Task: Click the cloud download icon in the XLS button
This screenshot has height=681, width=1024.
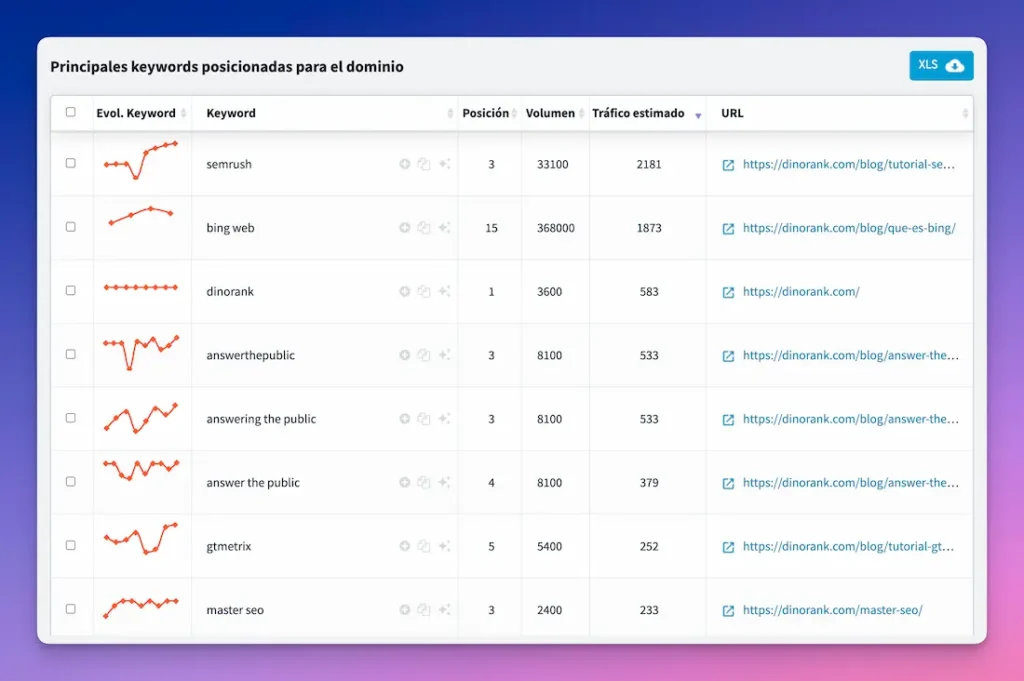Action: [956, 64]
